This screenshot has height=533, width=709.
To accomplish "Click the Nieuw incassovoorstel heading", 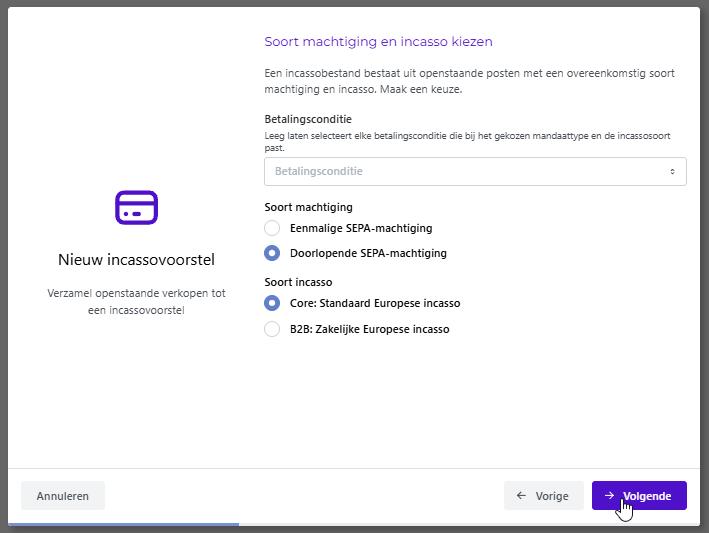I will [x=136, y=259].
